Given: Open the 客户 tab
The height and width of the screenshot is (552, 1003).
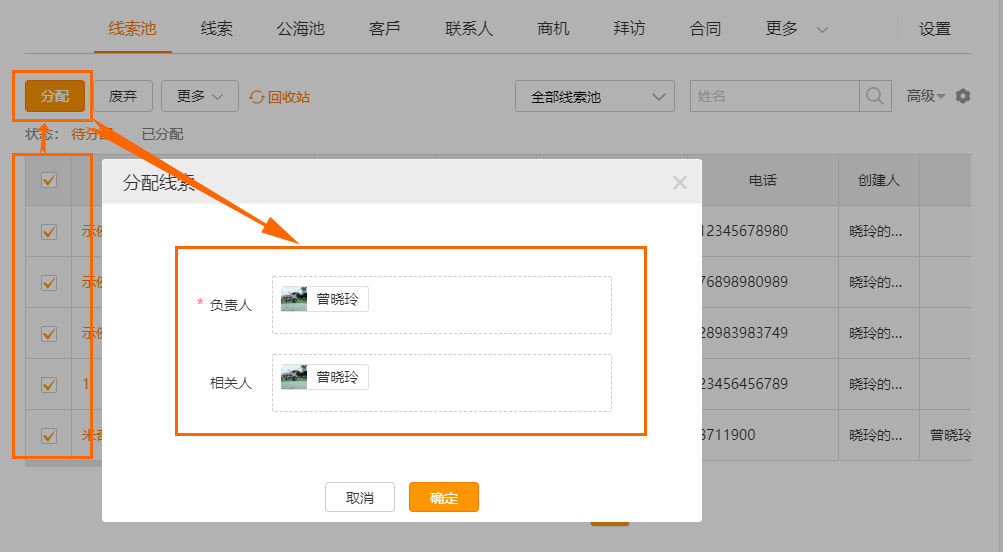Looking at the screenshot, I should coord(384,29).
